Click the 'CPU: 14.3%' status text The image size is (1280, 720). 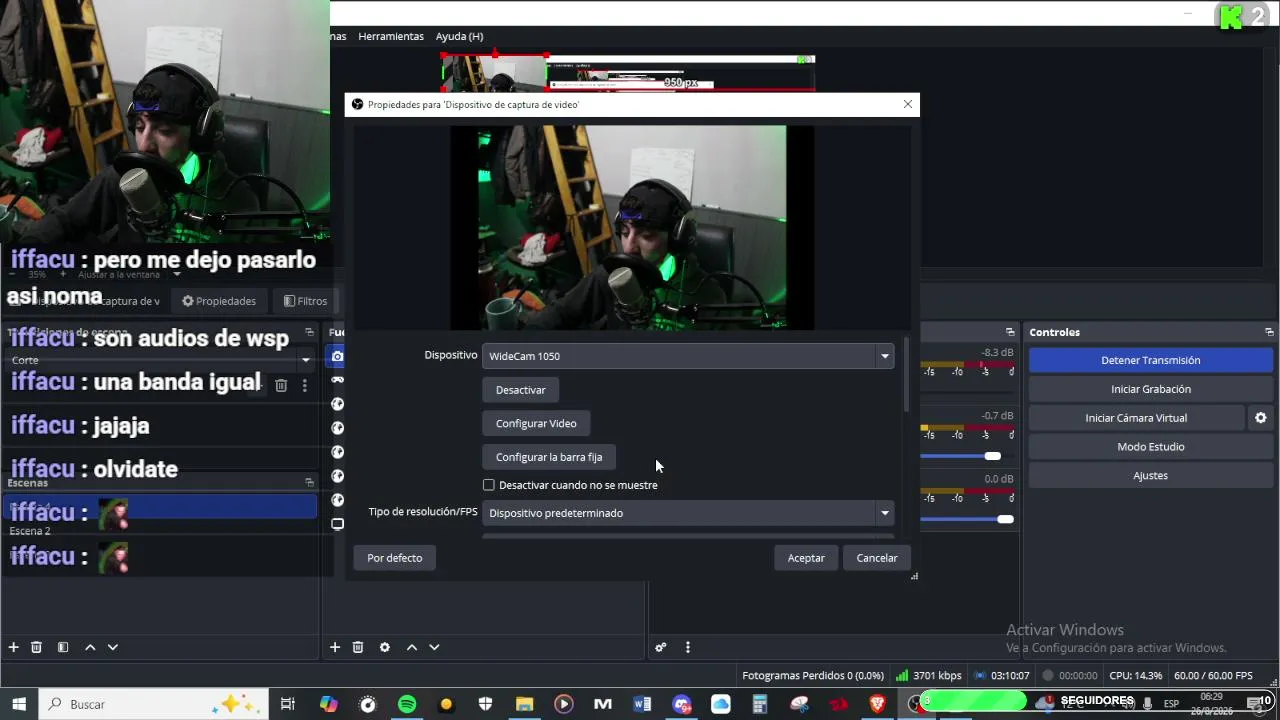coord(1136,676)
